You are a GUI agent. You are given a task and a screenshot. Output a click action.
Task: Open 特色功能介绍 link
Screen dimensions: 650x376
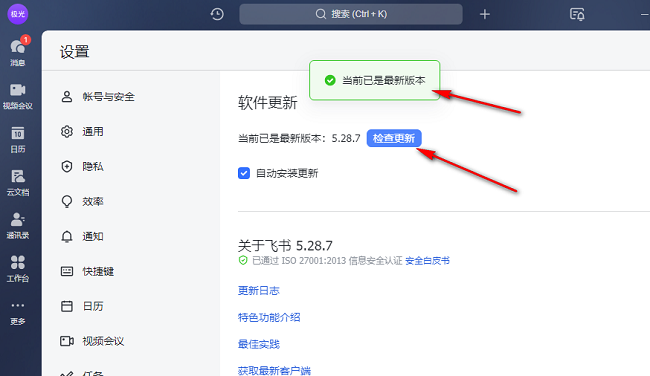pyautogui.click(x=269, y=318)
